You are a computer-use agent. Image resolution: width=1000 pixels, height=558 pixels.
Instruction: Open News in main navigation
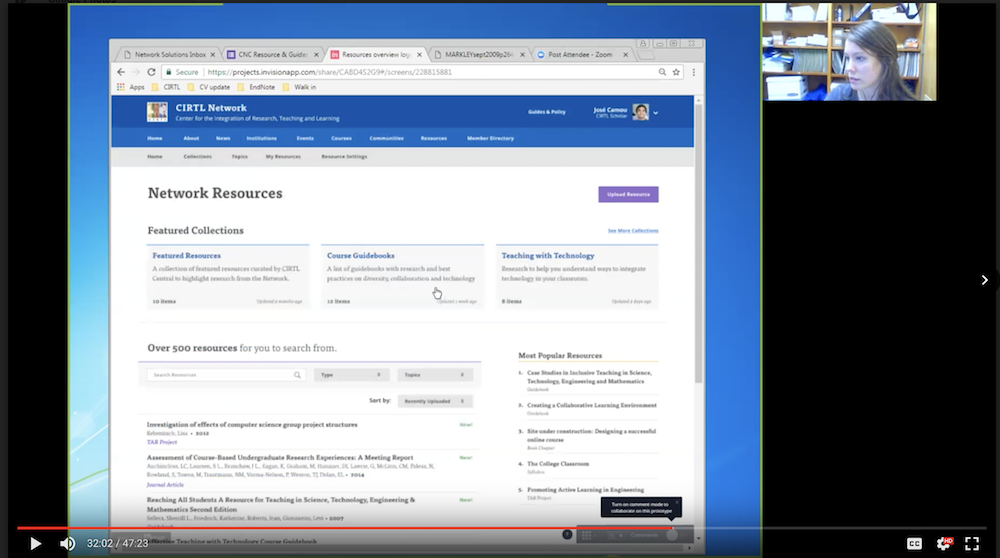[223, 138]
